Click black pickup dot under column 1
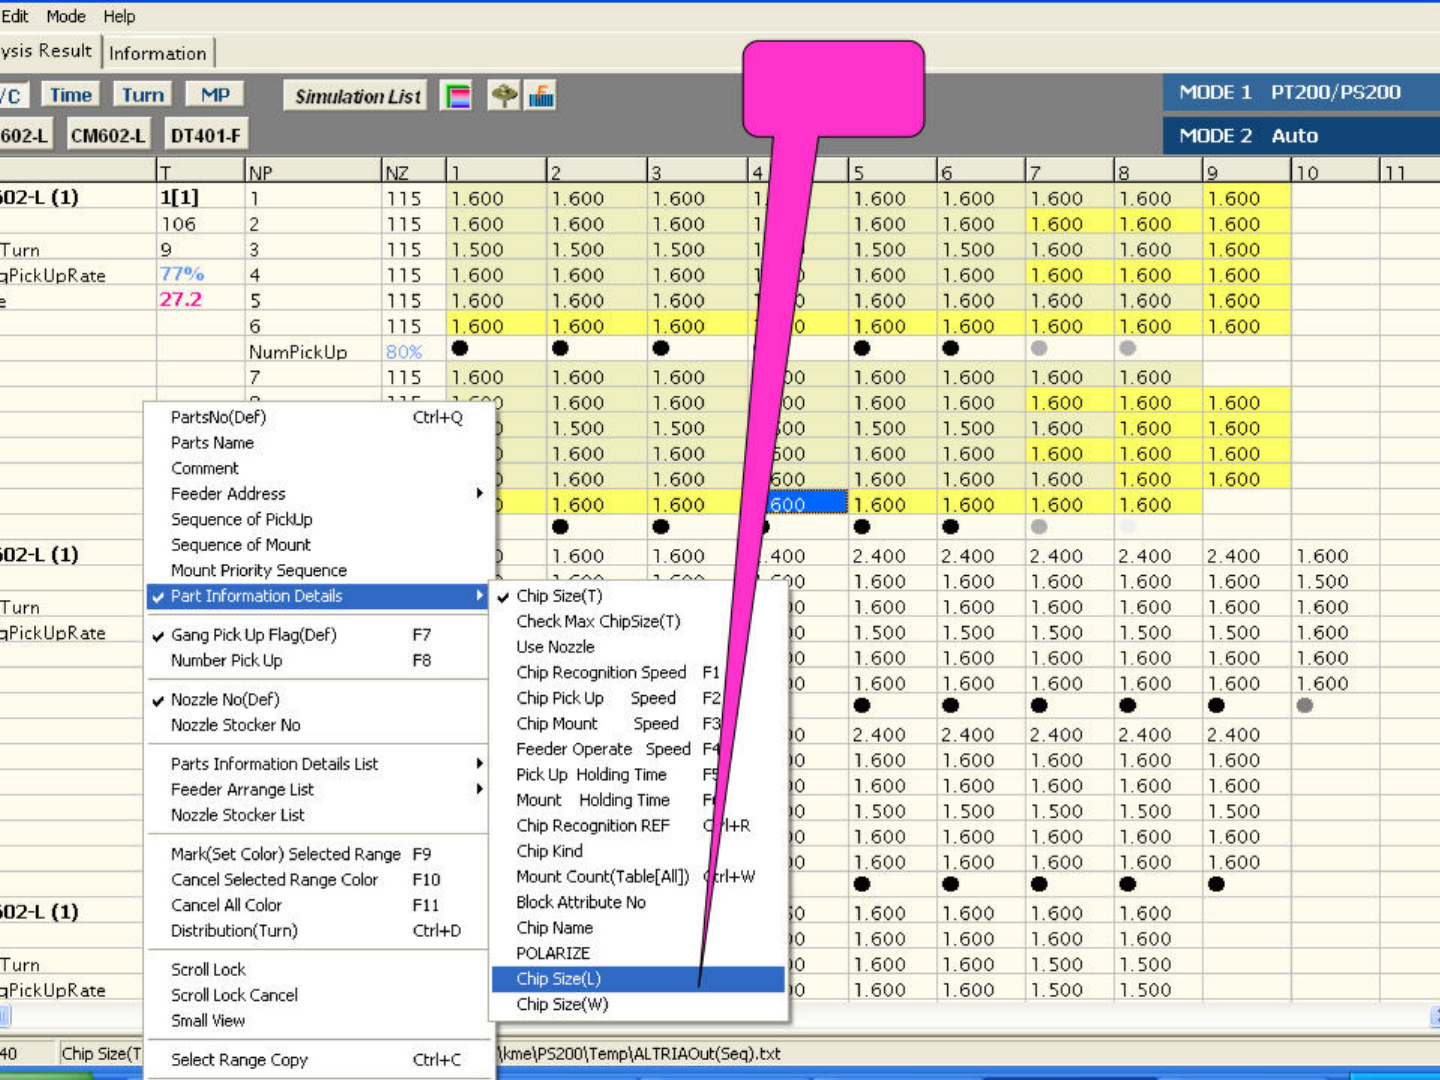This screenshot has height=1080, width=1440. [x=460, y=348]
